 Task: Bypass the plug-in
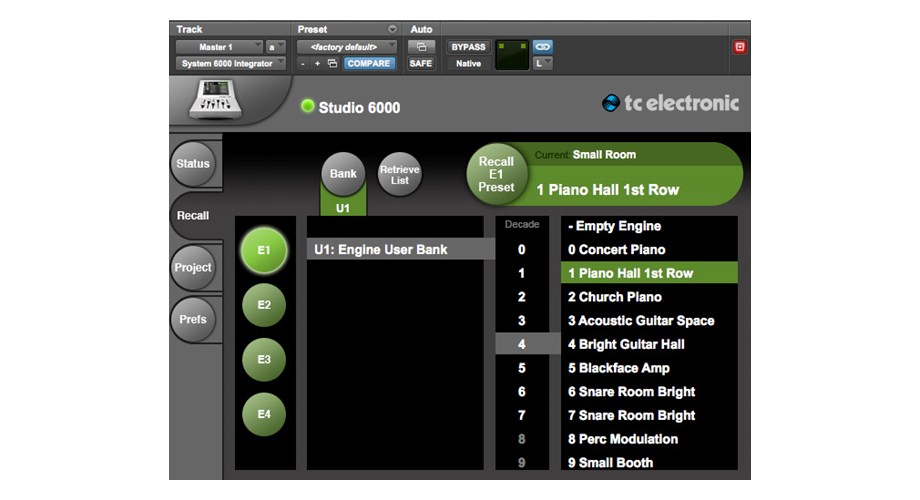(x=468, y=47)
